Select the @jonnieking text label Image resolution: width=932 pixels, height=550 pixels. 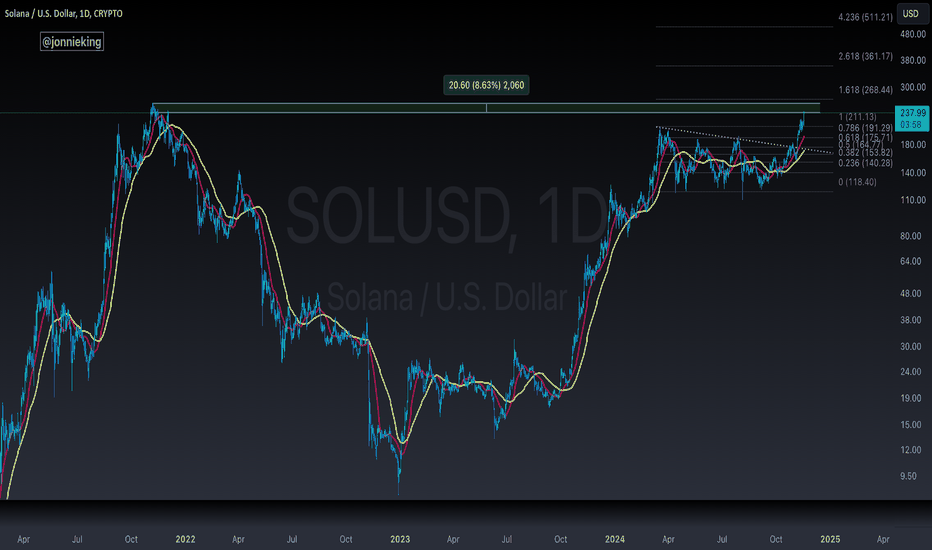pyautogui.click(x=72, y=42)
